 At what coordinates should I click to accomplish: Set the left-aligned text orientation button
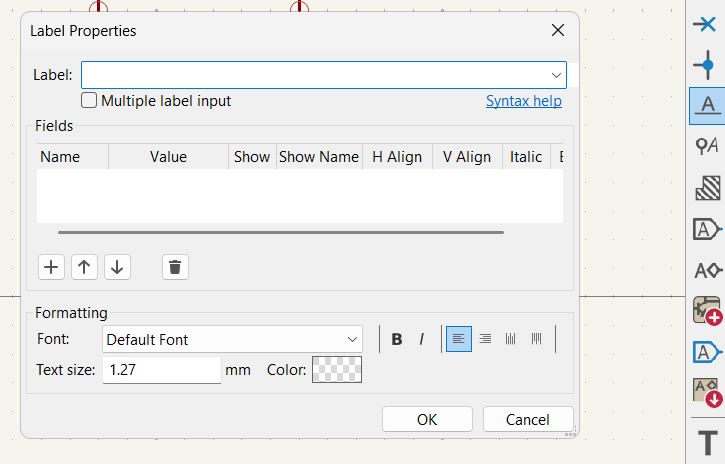[x=459, y=339]
